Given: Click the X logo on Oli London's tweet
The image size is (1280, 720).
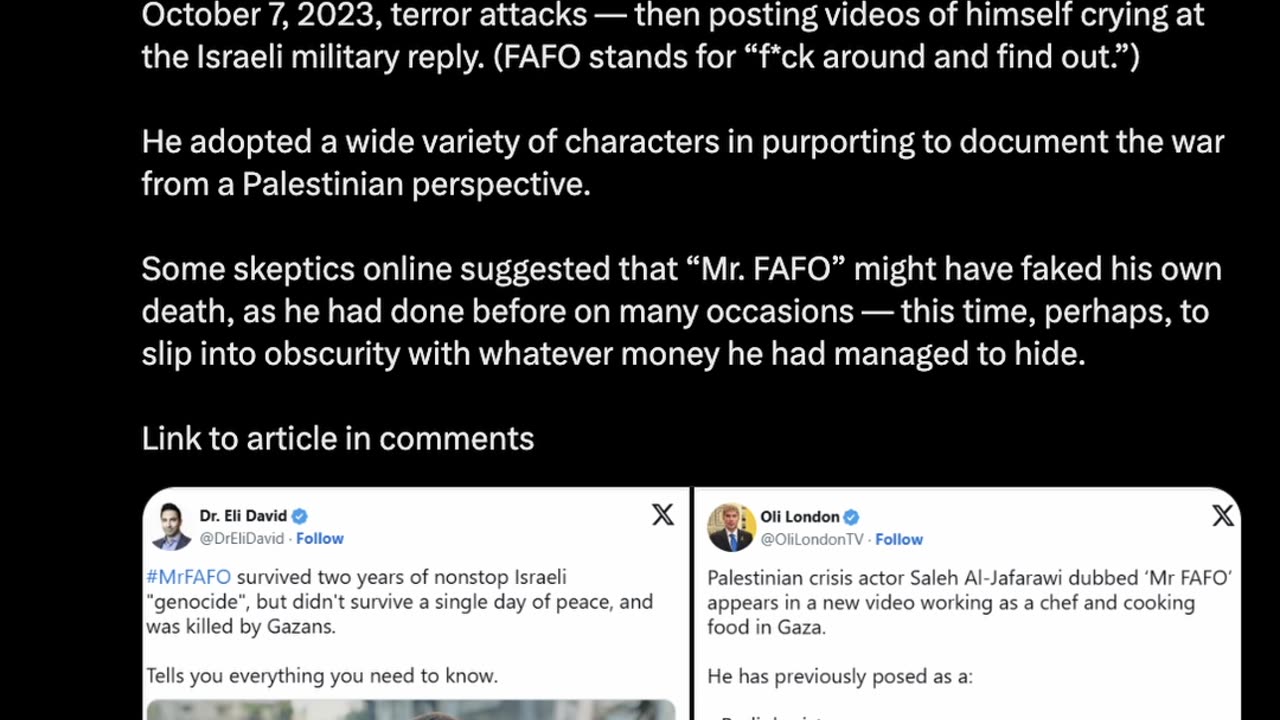Looking at the screenshot, I should pos(1223,516).
